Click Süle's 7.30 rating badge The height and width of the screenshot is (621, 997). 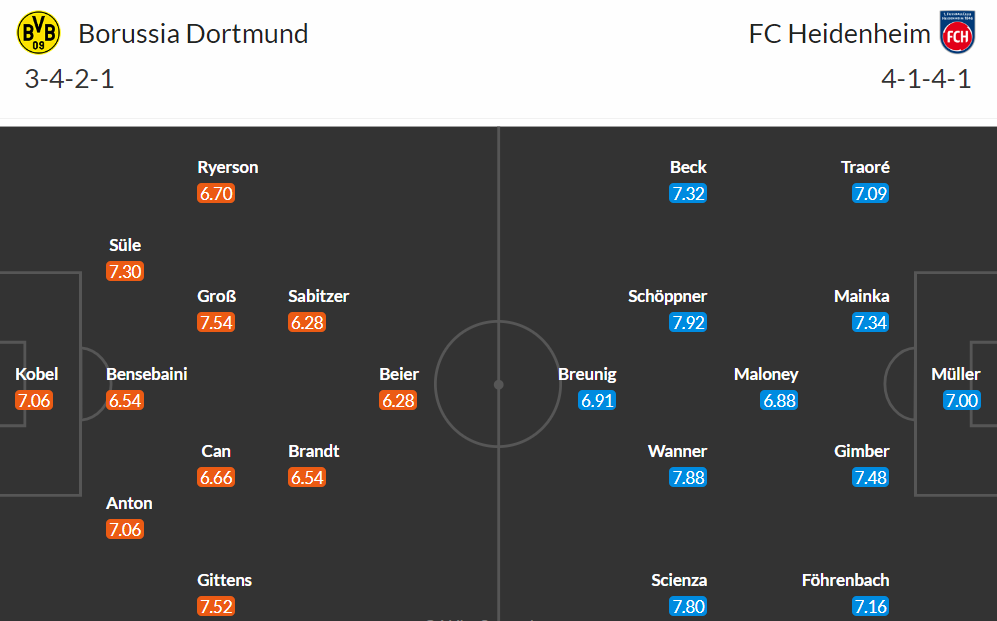coord(125,271)
